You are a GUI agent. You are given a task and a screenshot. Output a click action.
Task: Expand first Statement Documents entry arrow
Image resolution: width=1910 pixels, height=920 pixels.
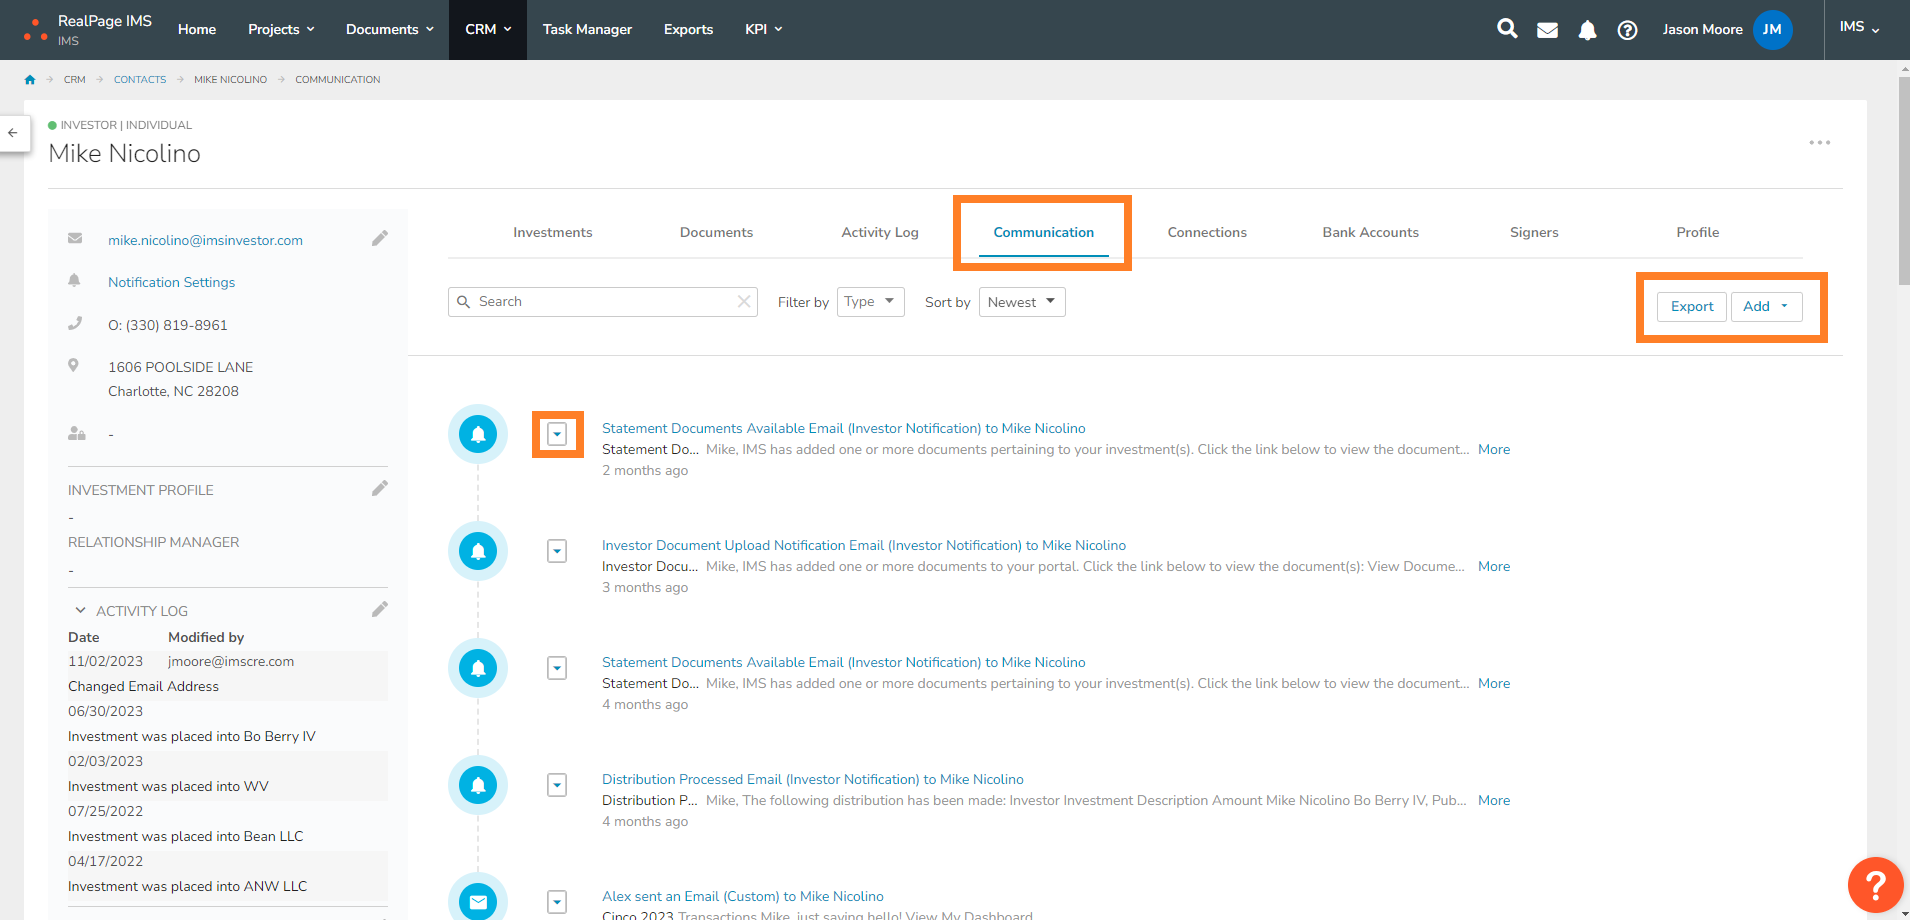(557, 434)
